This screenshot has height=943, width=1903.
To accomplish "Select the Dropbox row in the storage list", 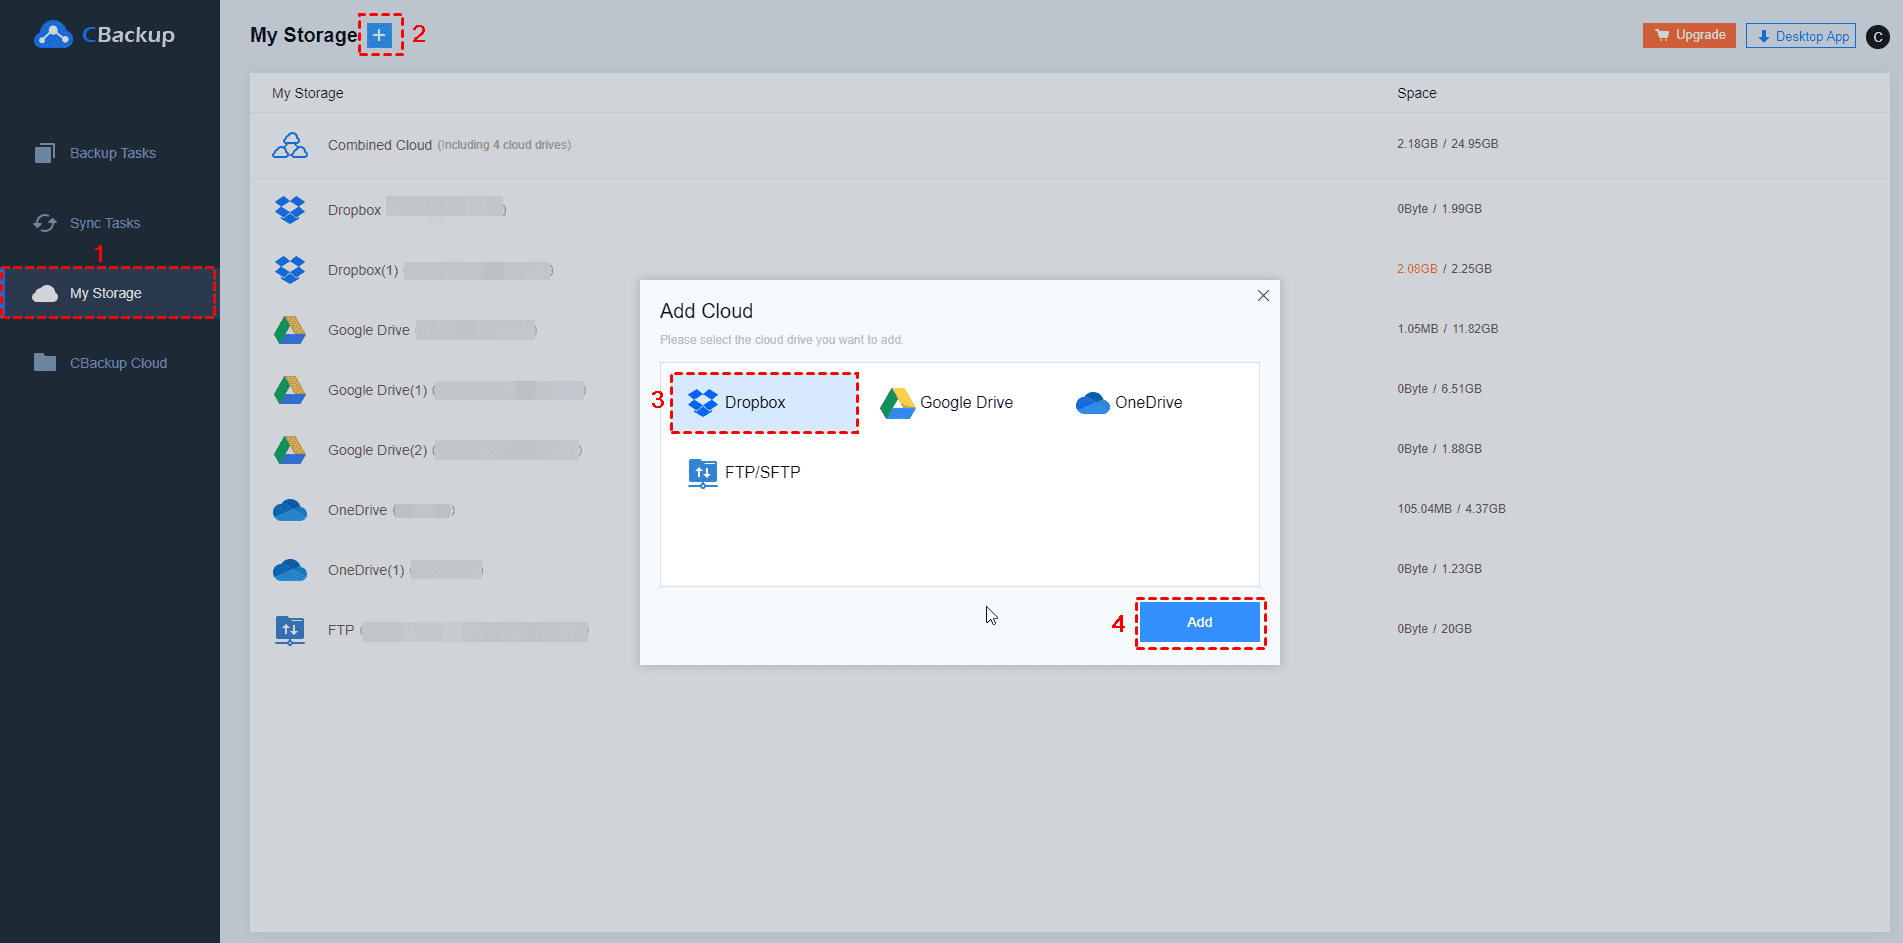I will [x=1069, y=209].
